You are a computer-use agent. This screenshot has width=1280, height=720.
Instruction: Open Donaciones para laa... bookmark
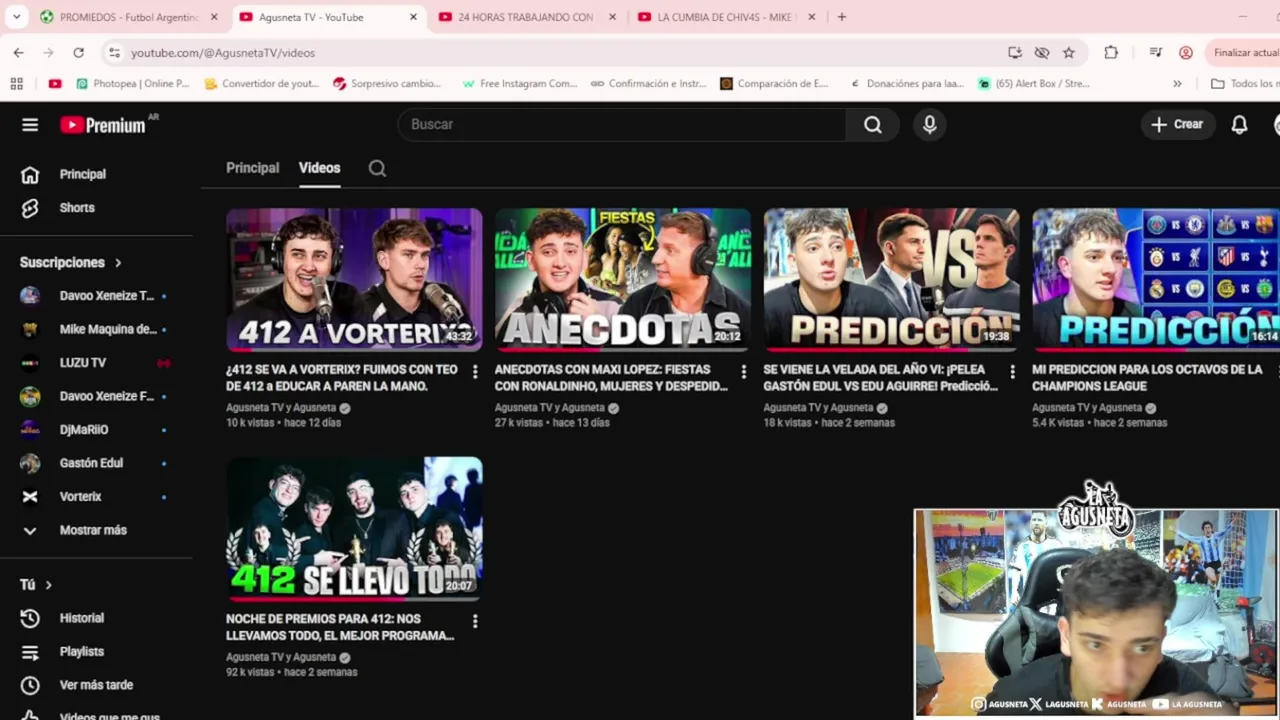click(x=906, y=83)
